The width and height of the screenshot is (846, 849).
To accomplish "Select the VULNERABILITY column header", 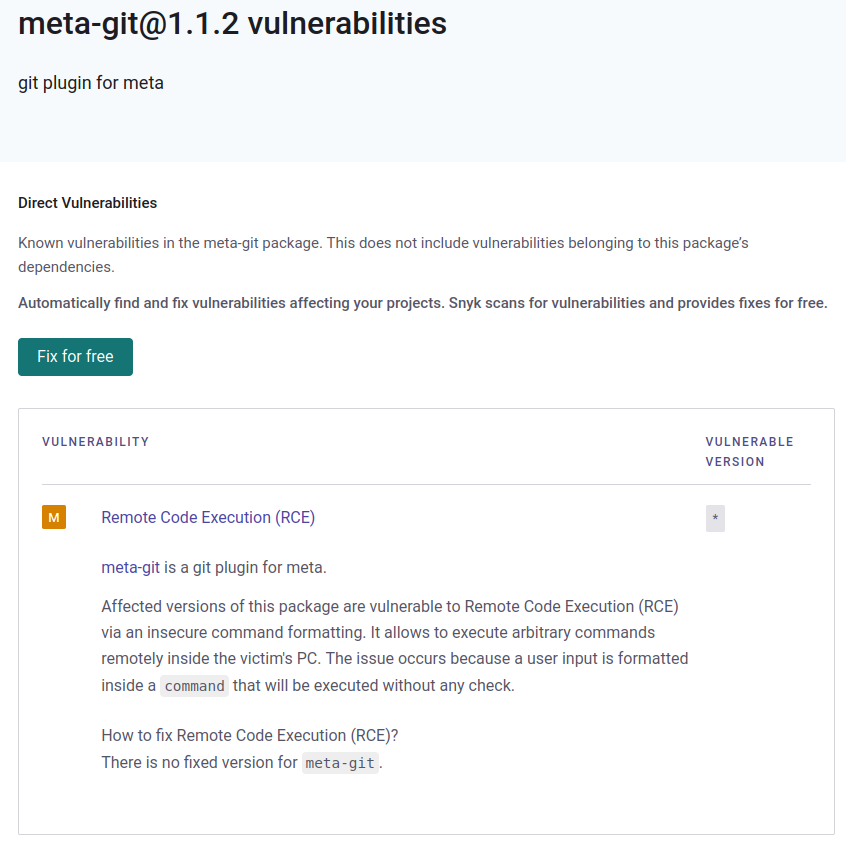I will (95, 442).
